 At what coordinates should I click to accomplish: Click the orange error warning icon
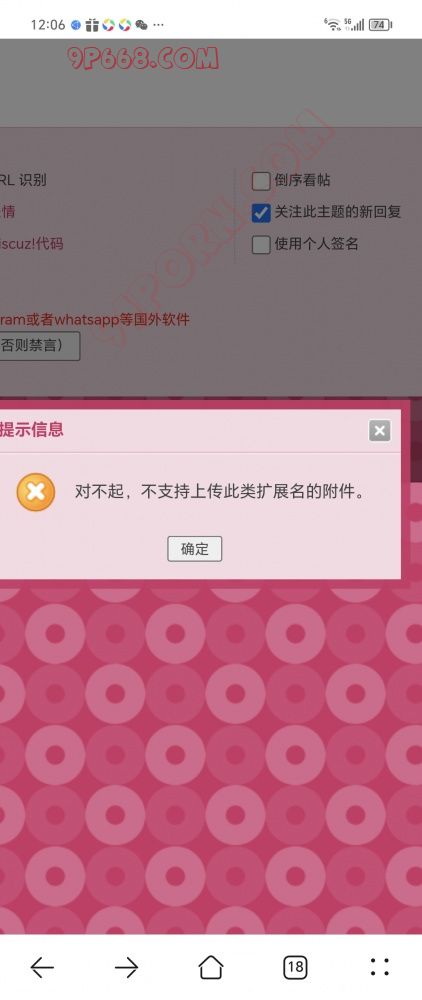36,492
